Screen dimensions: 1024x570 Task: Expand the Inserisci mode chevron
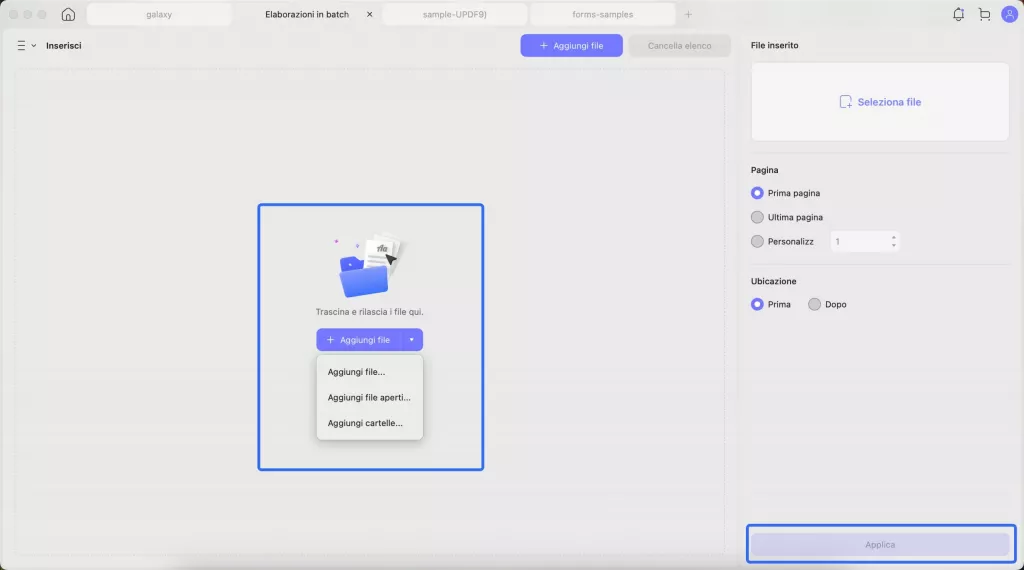point(34,46)
